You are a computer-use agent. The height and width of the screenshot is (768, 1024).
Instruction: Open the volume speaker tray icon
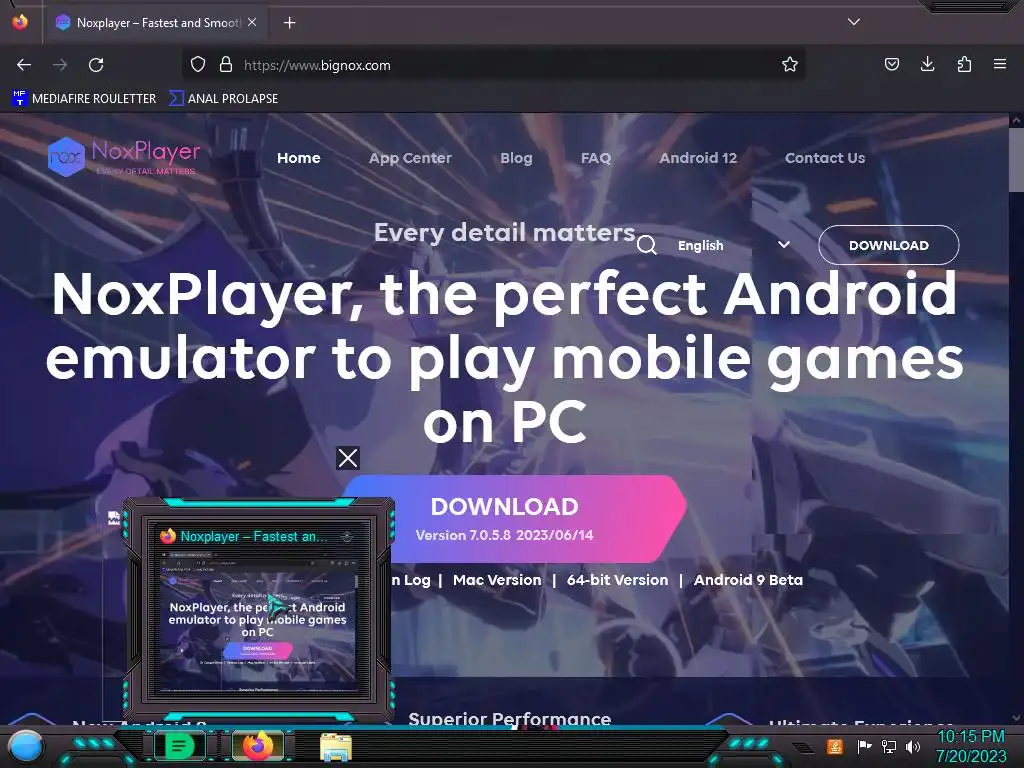(913, 746)
